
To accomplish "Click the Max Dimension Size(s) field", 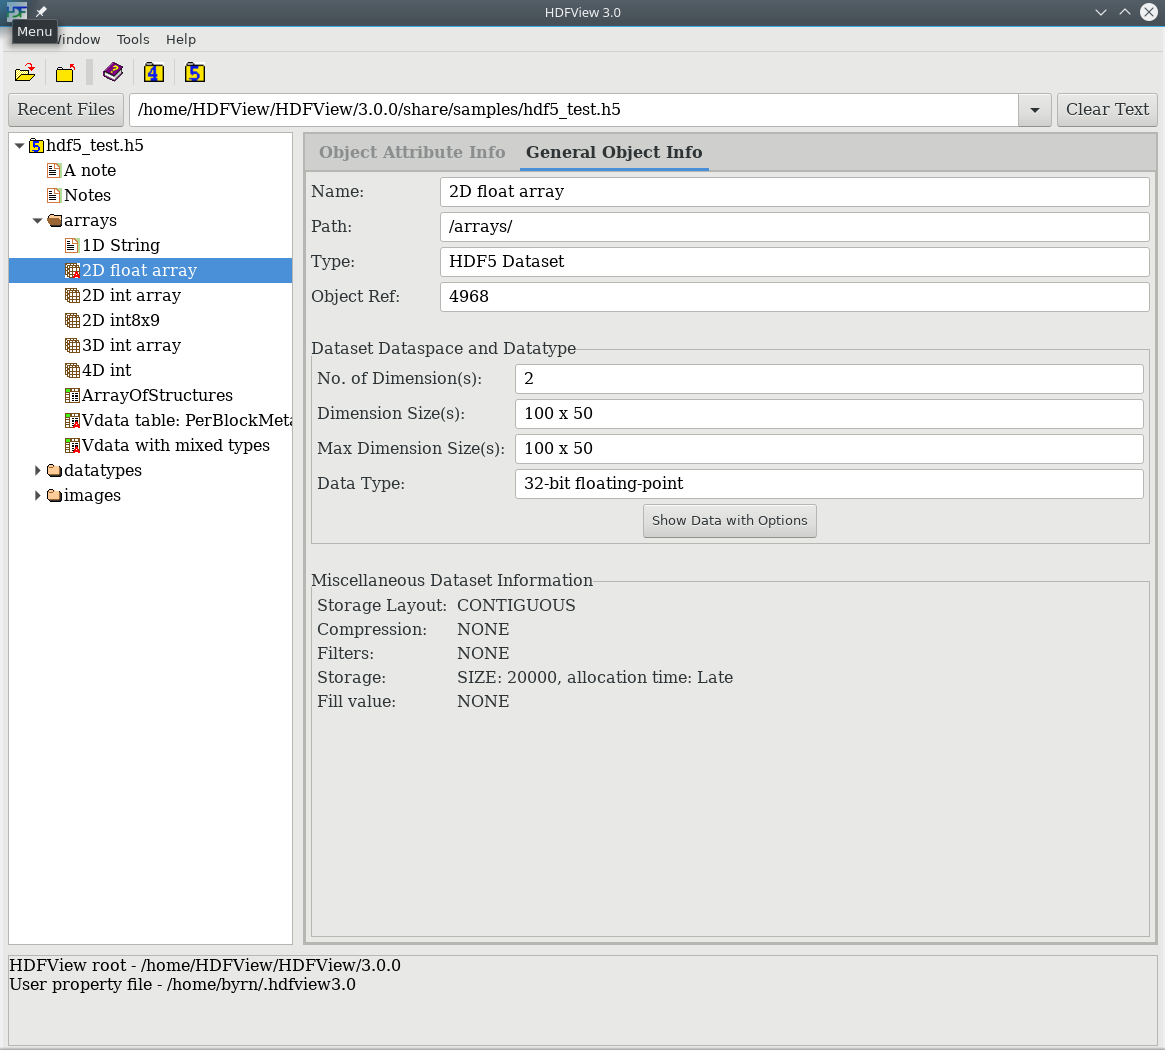I will tap(829, 449).
